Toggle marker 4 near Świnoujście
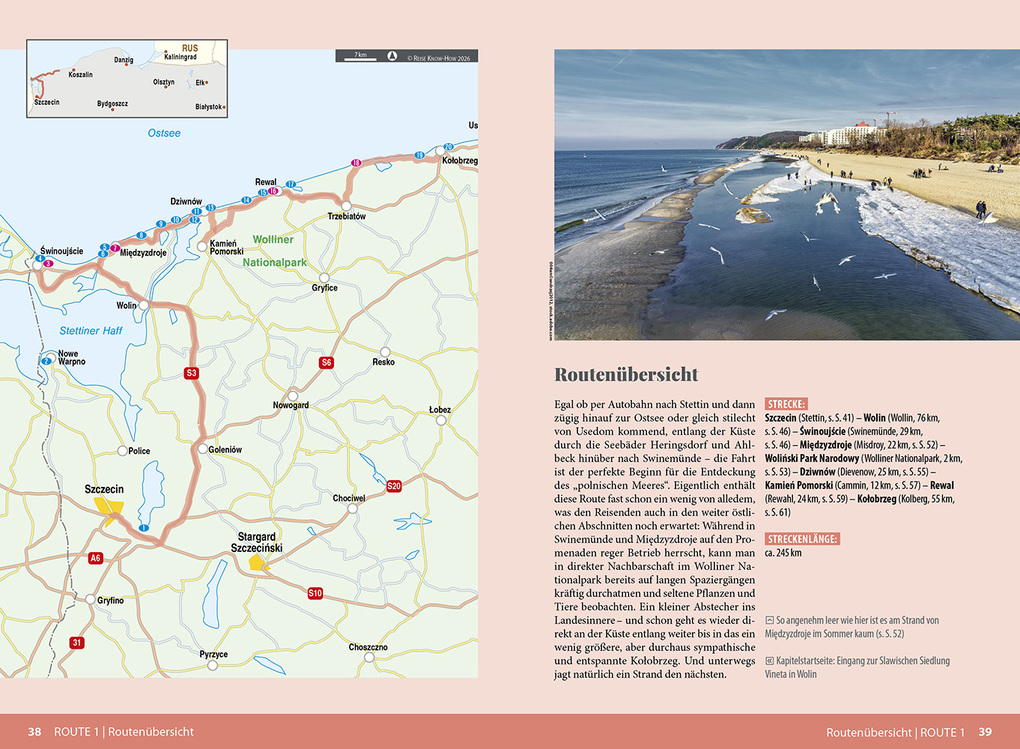 click(39, 258)
